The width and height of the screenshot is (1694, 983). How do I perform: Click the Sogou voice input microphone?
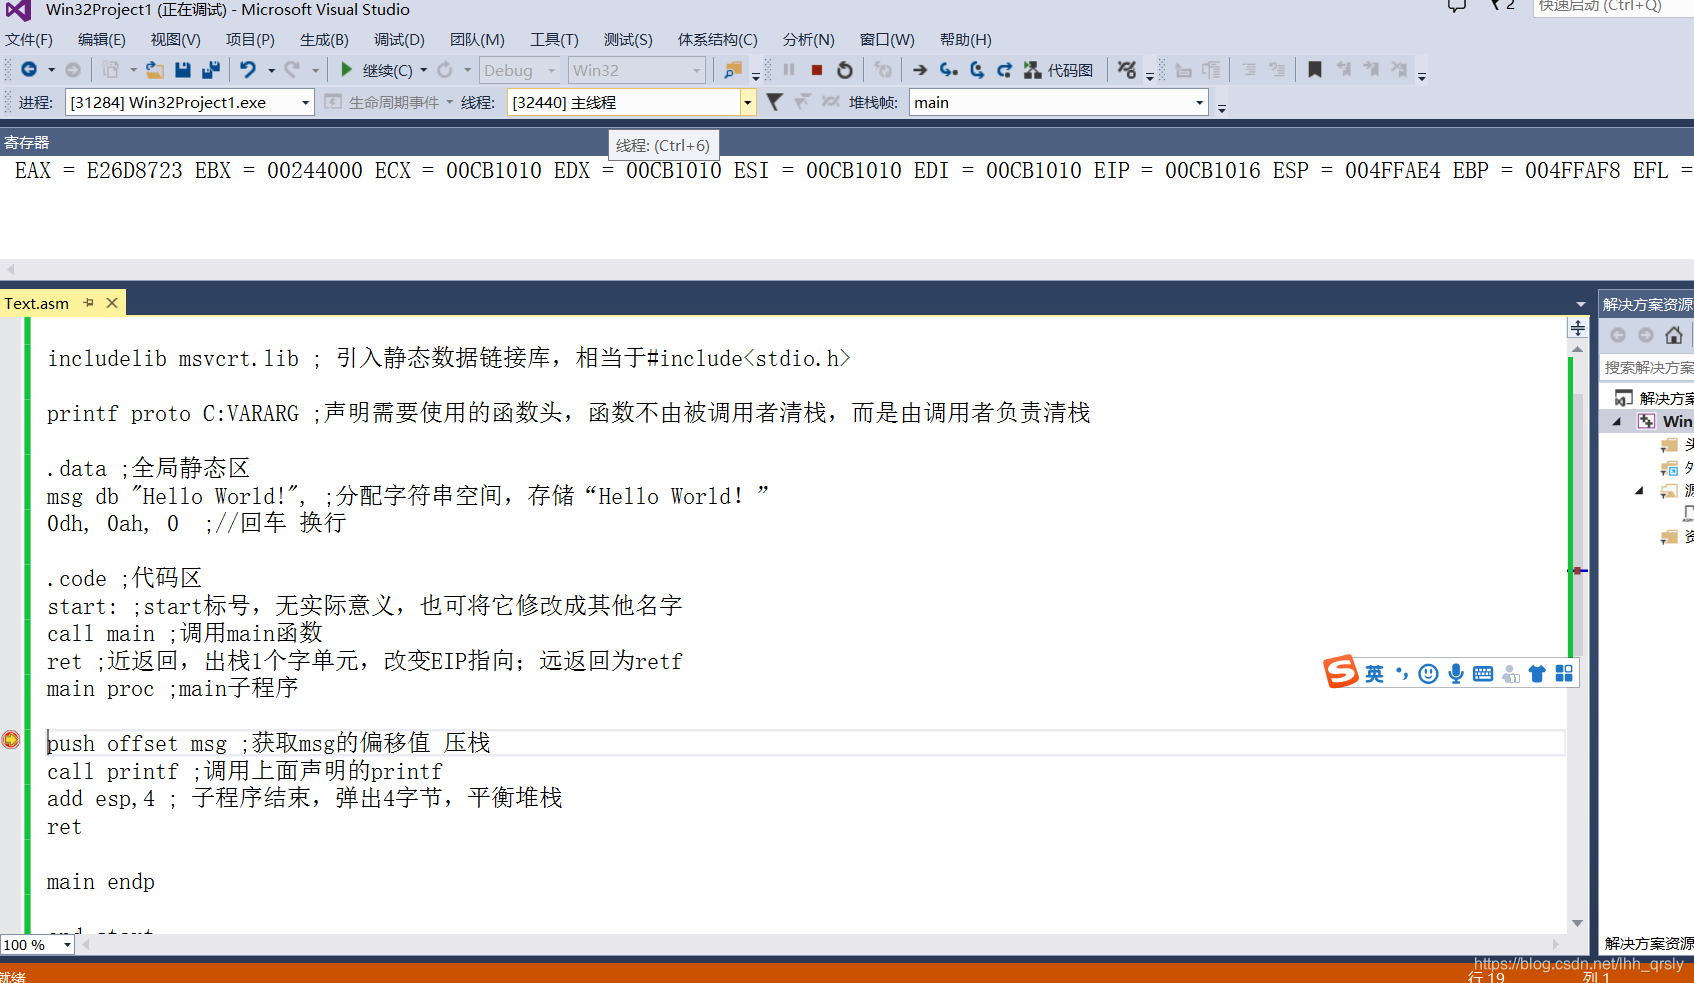[x=1456, y=674]
